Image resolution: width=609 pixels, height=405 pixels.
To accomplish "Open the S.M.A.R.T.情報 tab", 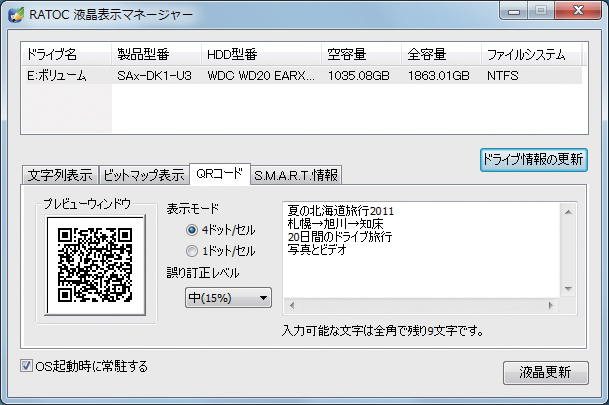I will [296, 175].
